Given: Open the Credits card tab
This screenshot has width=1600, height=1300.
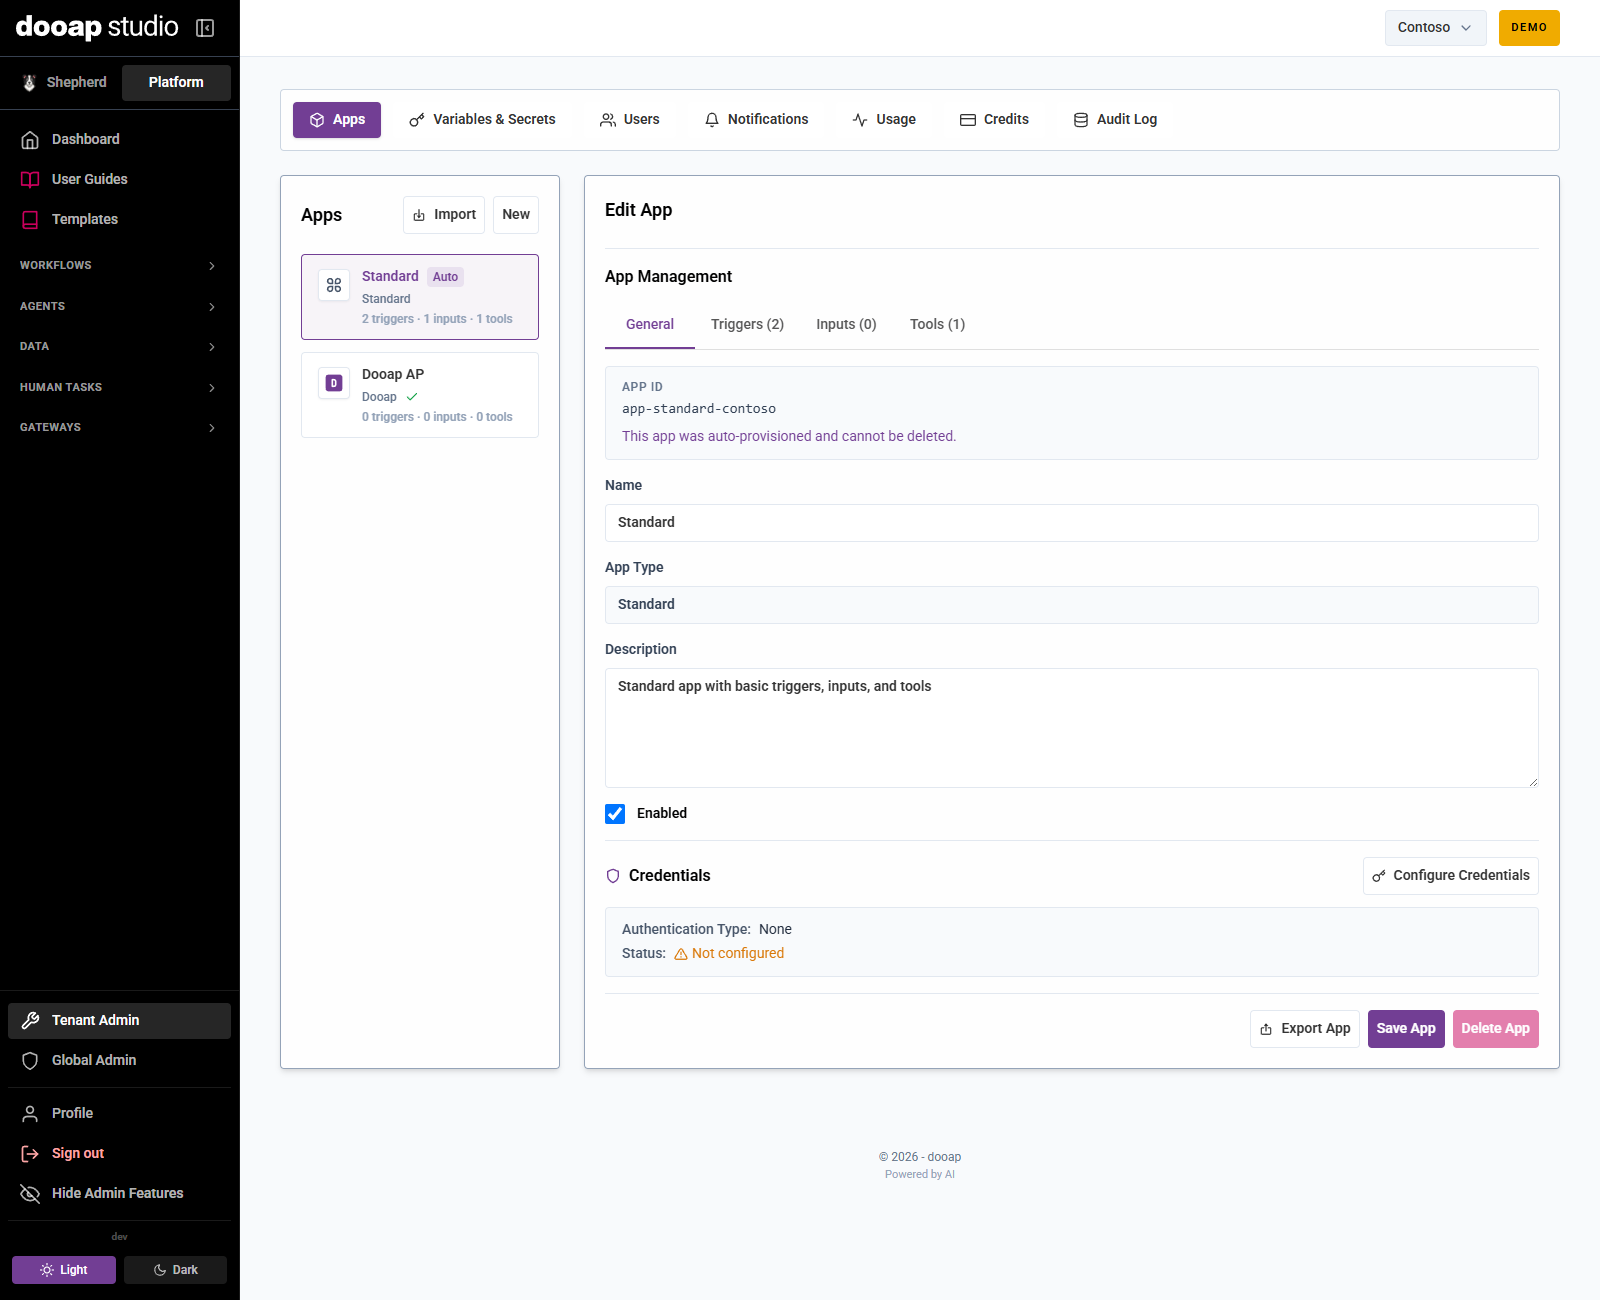Looking at the screenshot, I should pyautogui.click(x=994, y=120).
